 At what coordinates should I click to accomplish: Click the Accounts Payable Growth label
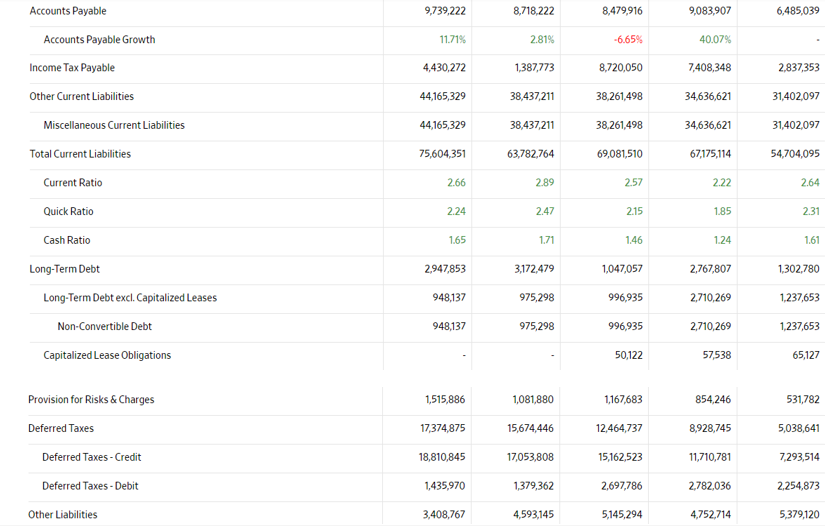pyautogui.click(x=99, y=39)
